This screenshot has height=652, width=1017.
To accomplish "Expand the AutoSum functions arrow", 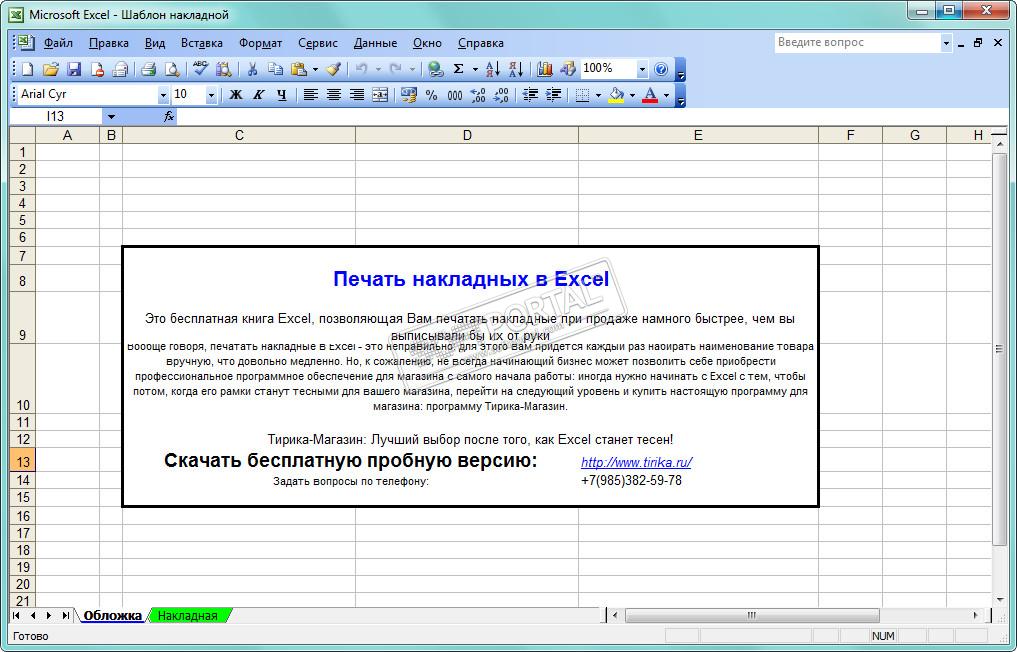I will (475, 69).
